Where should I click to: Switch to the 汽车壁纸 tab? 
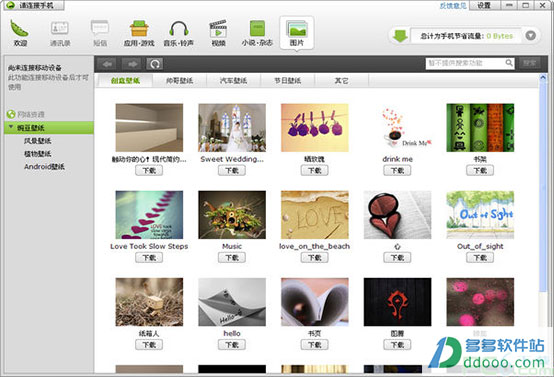[x=234, y=81]
